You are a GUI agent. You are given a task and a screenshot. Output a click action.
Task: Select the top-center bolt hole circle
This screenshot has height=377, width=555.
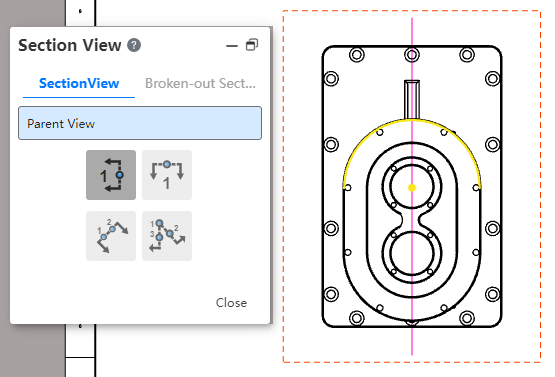click(x=412, y=55)
